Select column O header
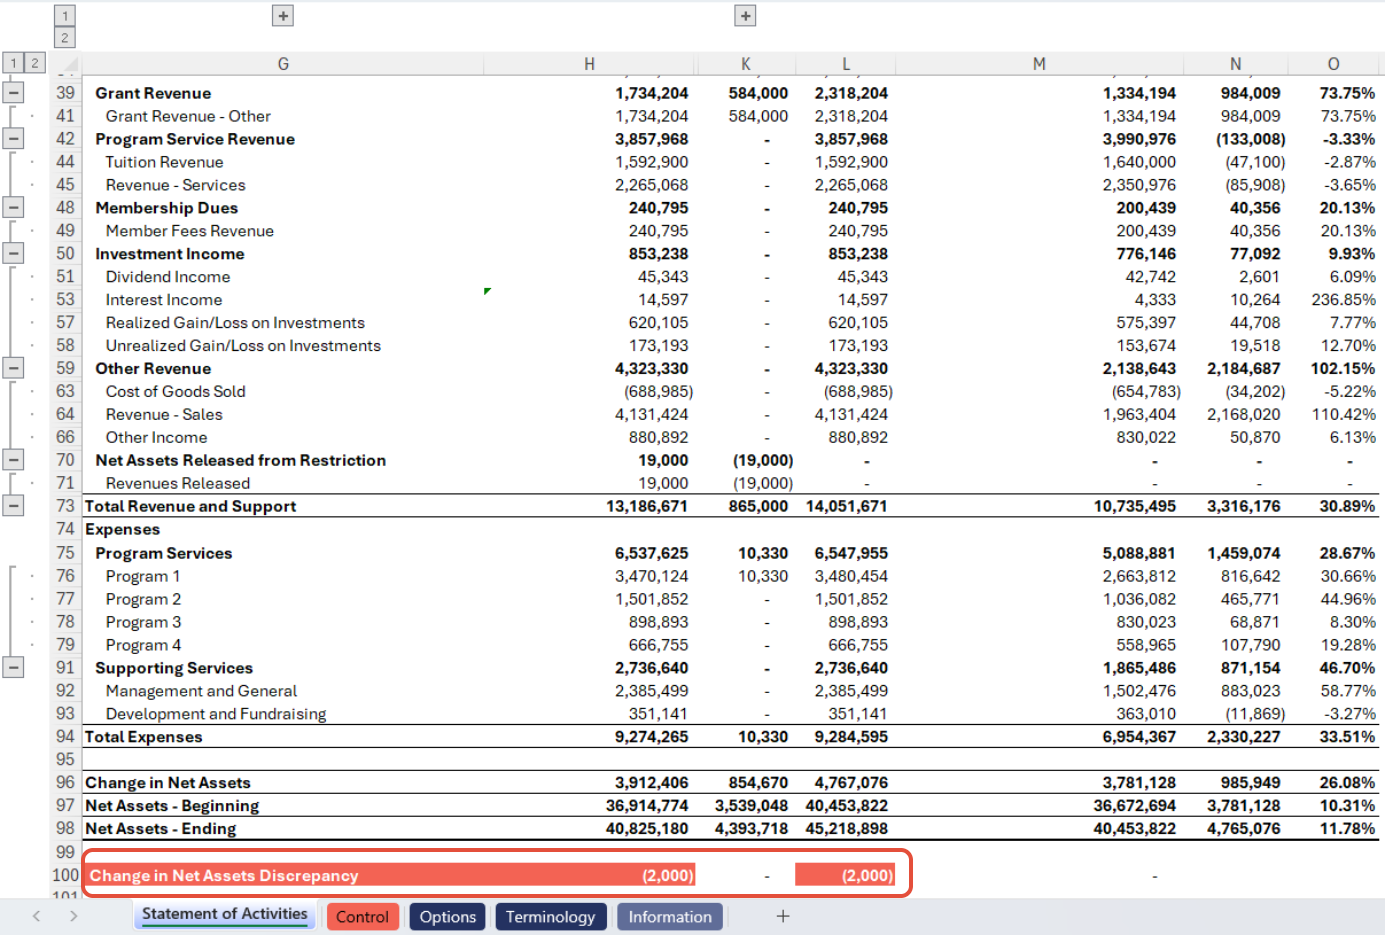This screenshot has width=1385, height=935. pyautogui.click(x=1333, y=64)
